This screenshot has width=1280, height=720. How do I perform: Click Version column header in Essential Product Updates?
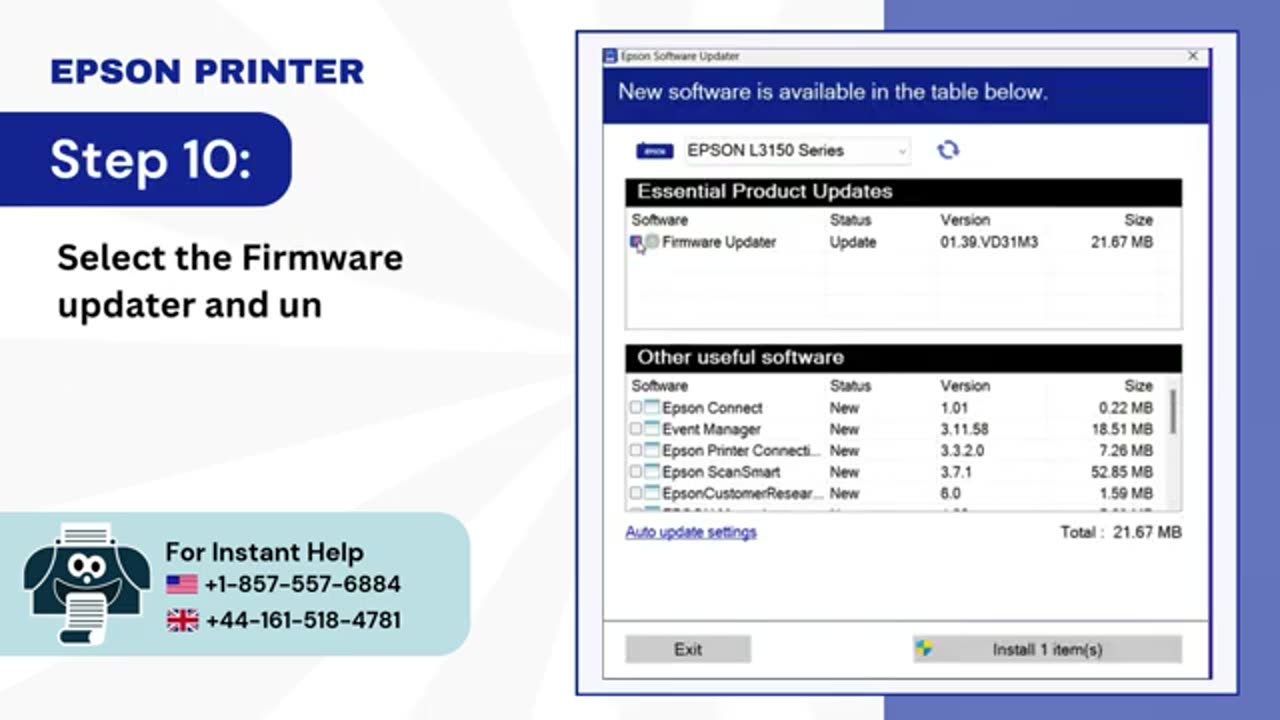(965, 220)
